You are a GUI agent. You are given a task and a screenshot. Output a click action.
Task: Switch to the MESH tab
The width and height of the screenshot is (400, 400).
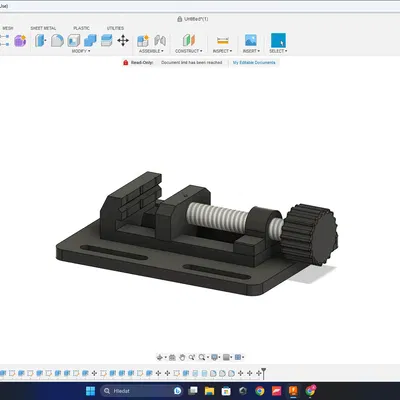point(8,28)
